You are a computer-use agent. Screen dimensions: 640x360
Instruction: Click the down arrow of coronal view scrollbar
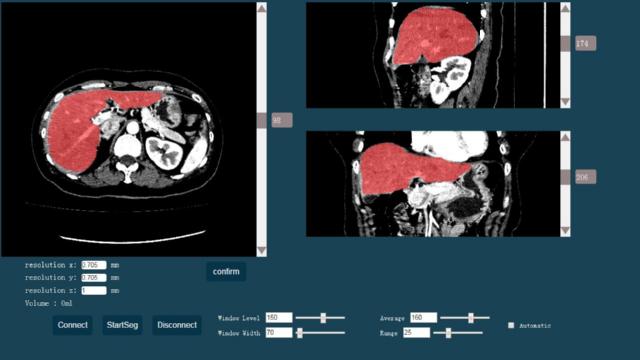(x=565, y=230)
